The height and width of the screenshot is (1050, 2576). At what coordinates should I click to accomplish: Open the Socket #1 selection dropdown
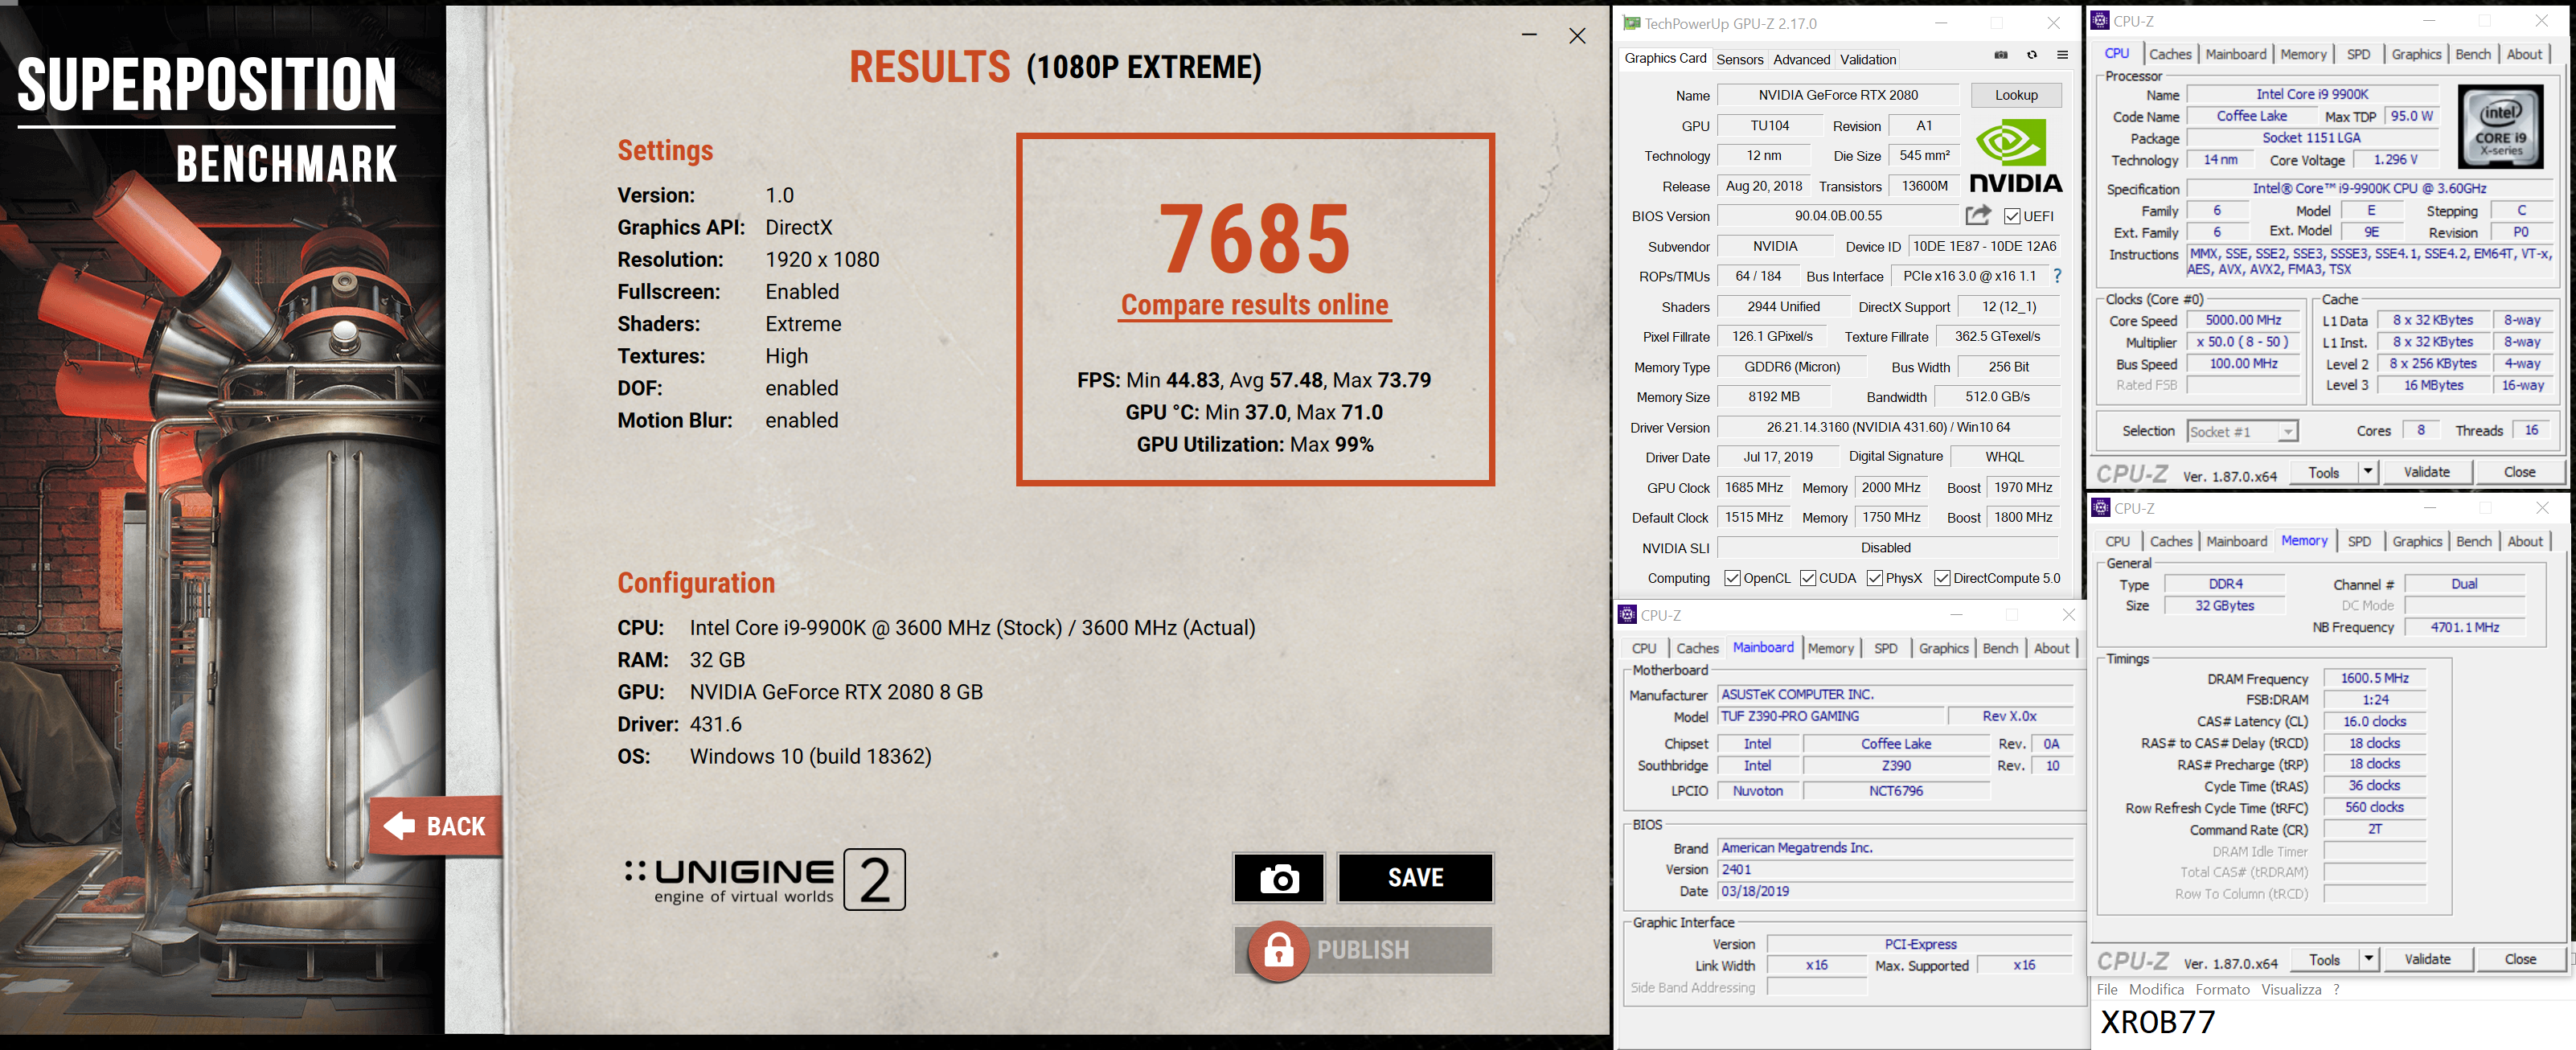(2287, 432)
